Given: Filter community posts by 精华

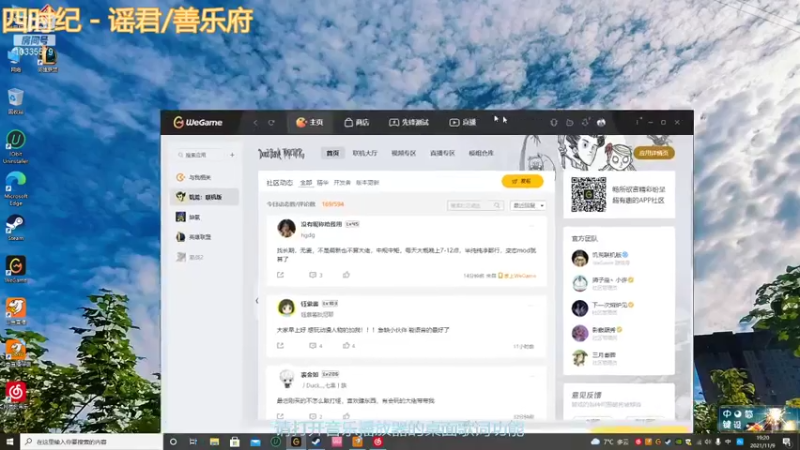Looking at the screenshot, I should tap(322, 183).
